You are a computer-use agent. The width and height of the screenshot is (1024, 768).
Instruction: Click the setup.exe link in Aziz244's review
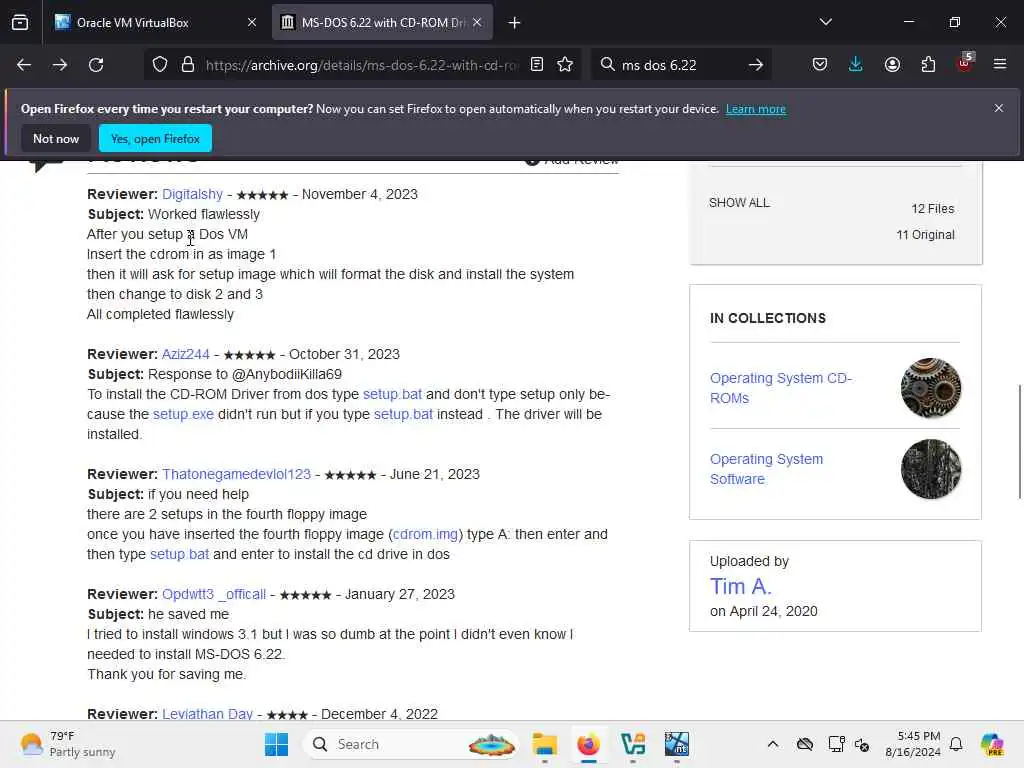(183, 414)
